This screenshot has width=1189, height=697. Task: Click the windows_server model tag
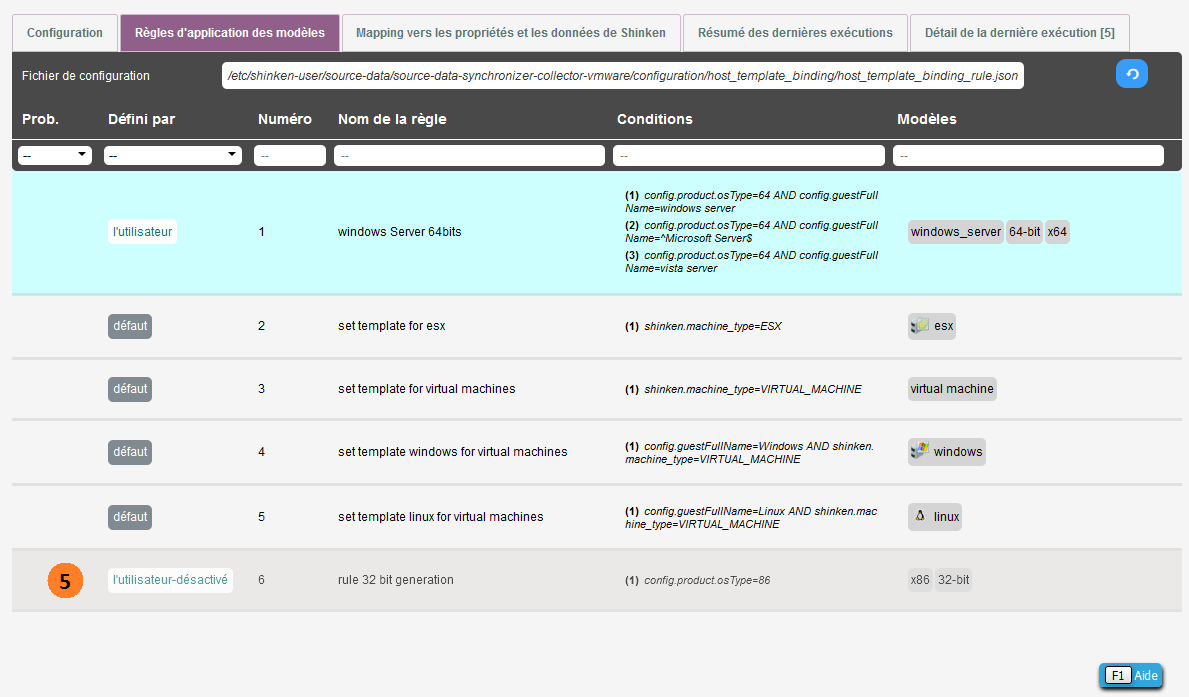(x=955, y=232)
